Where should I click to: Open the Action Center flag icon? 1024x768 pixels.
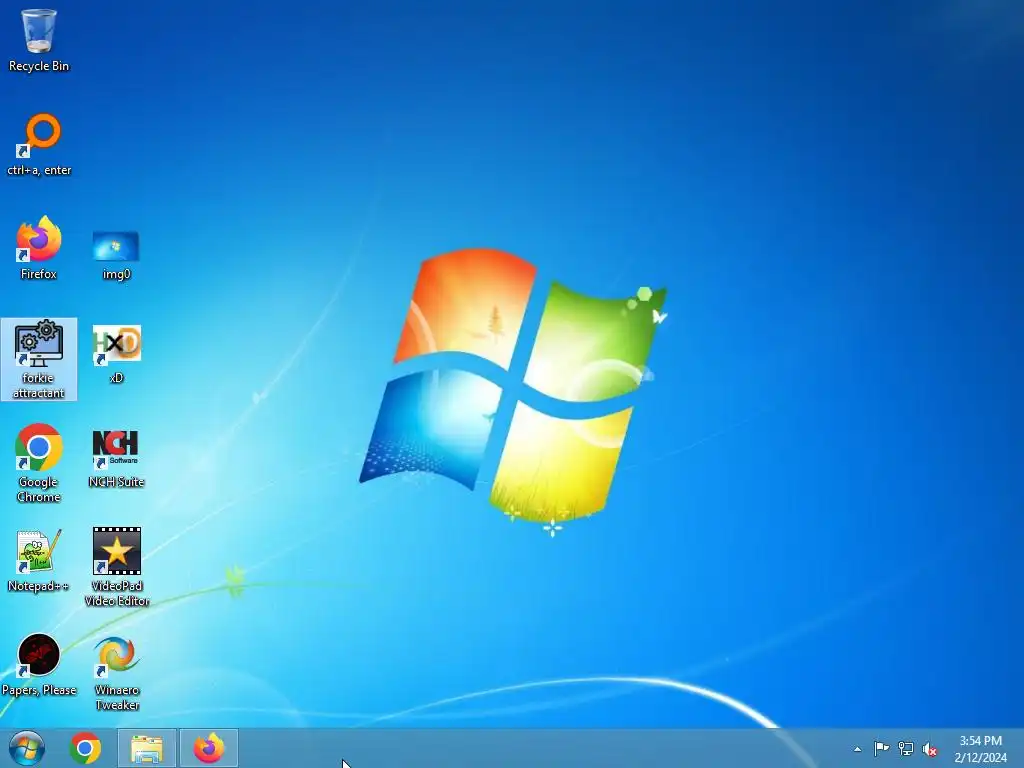coord(881,748)
